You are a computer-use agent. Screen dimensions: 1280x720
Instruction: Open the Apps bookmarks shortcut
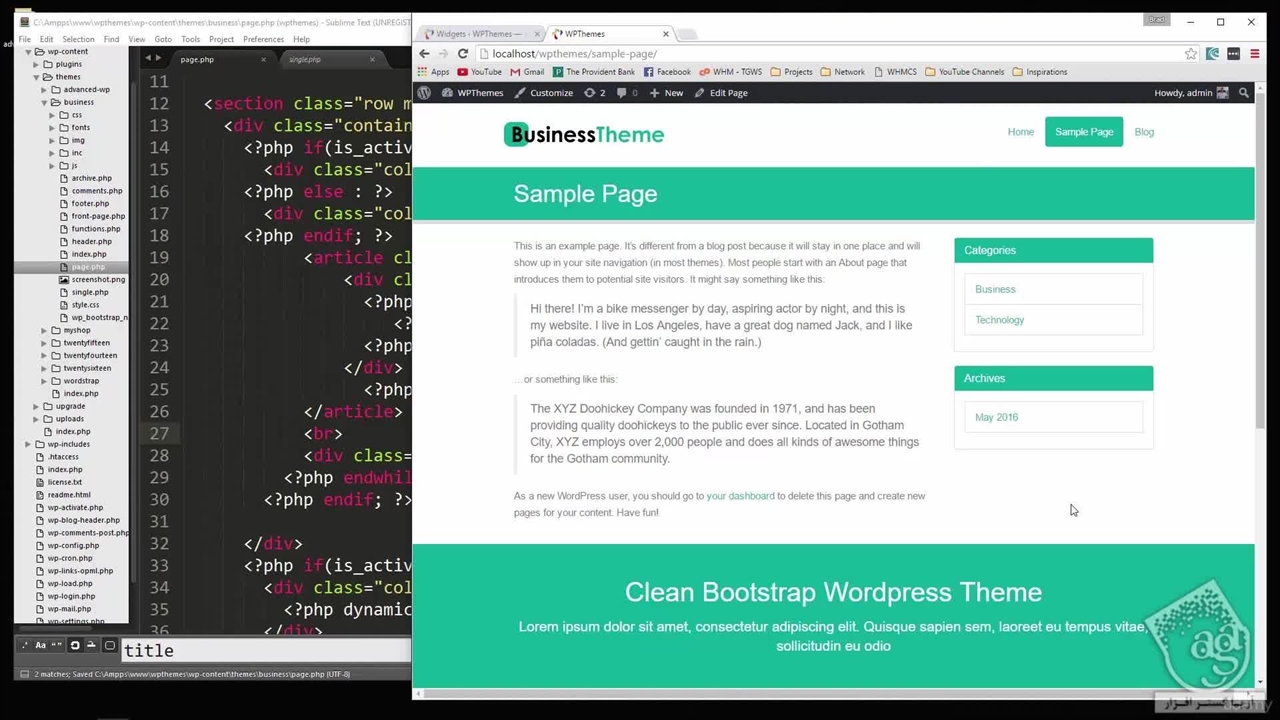[x=433, y=72]
